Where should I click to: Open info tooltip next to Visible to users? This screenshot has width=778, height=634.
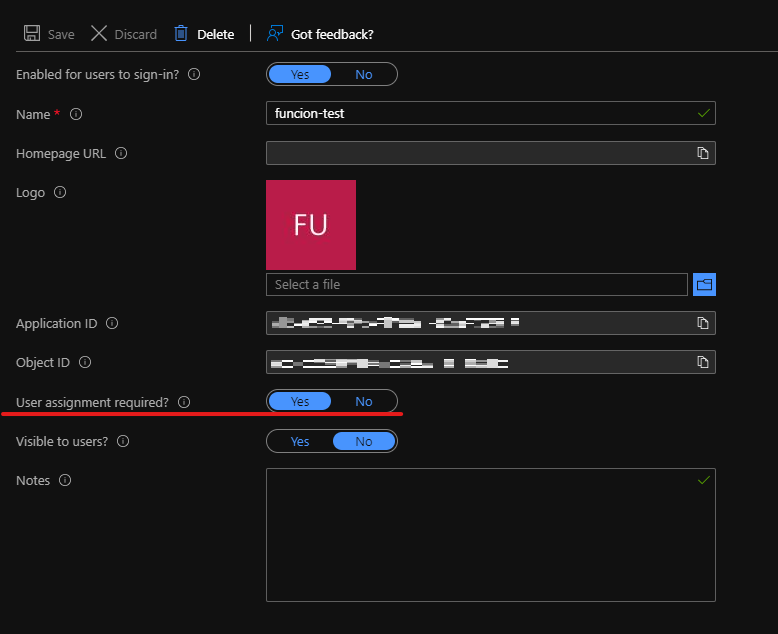click(x=123, y=441)
